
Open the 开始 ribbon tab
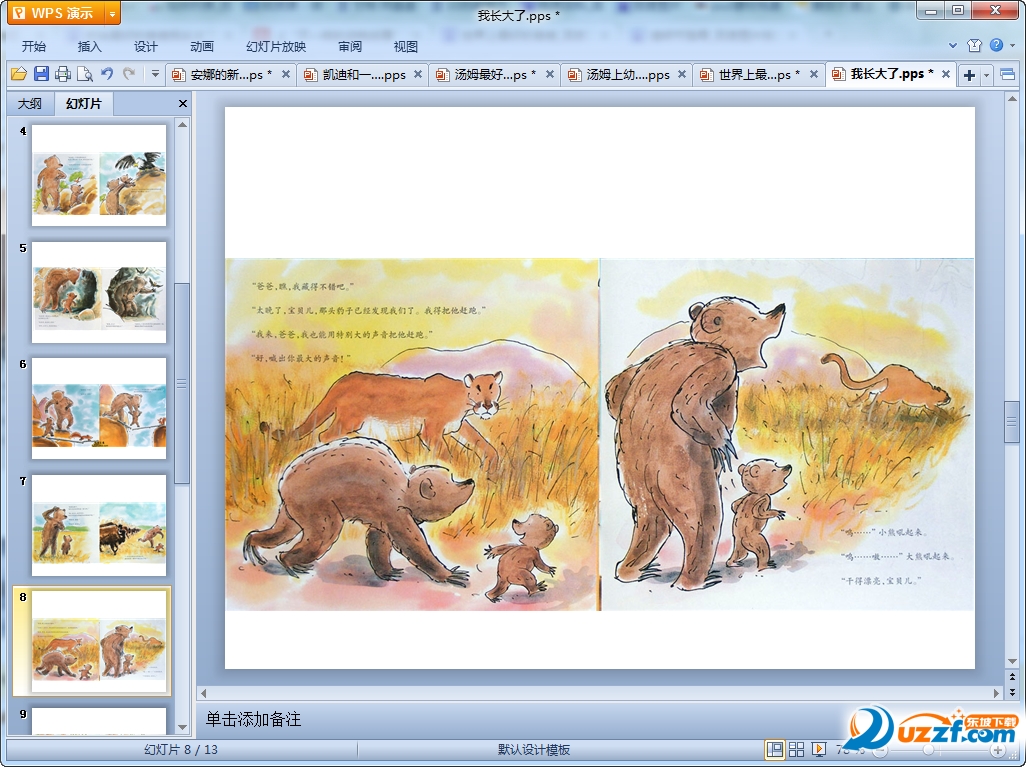point(33,46)
